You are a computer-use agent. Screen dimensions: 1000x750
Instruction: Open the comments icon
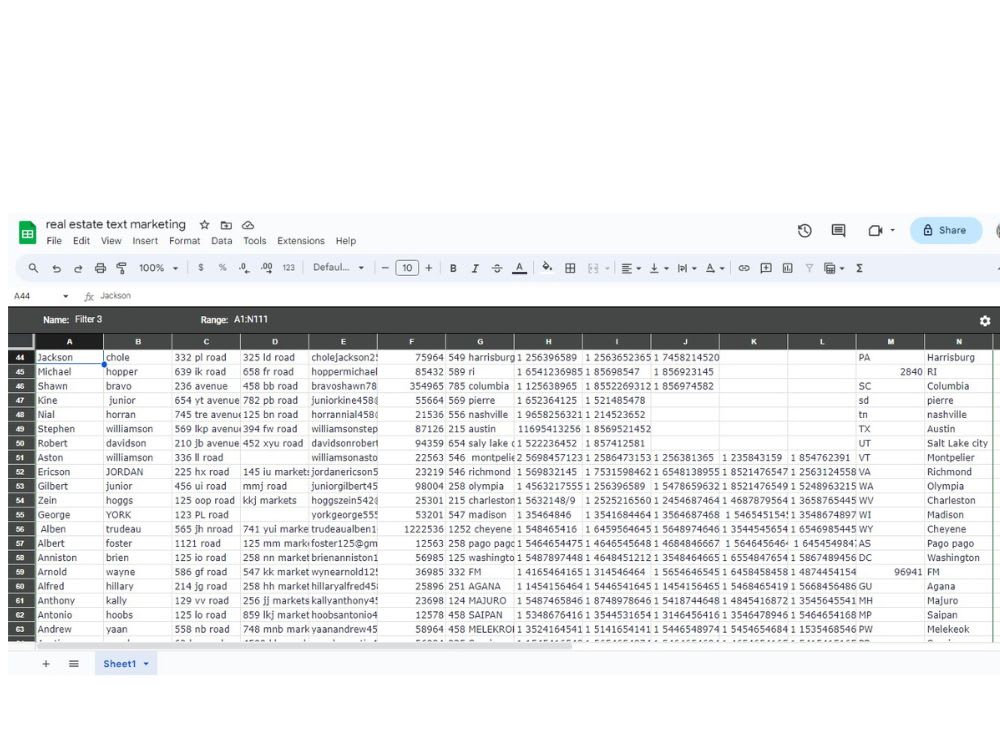point(839,230)
